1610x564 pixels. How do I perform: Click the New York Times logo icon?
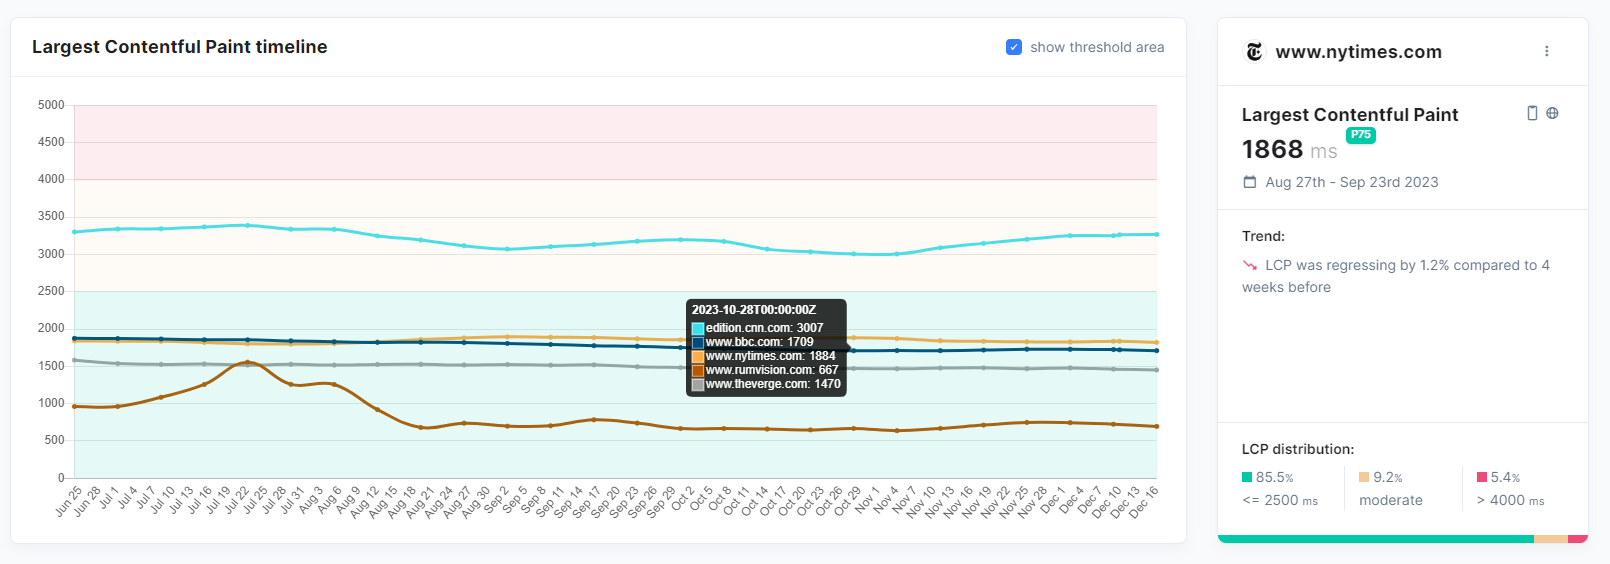[x=1254, y=52]
